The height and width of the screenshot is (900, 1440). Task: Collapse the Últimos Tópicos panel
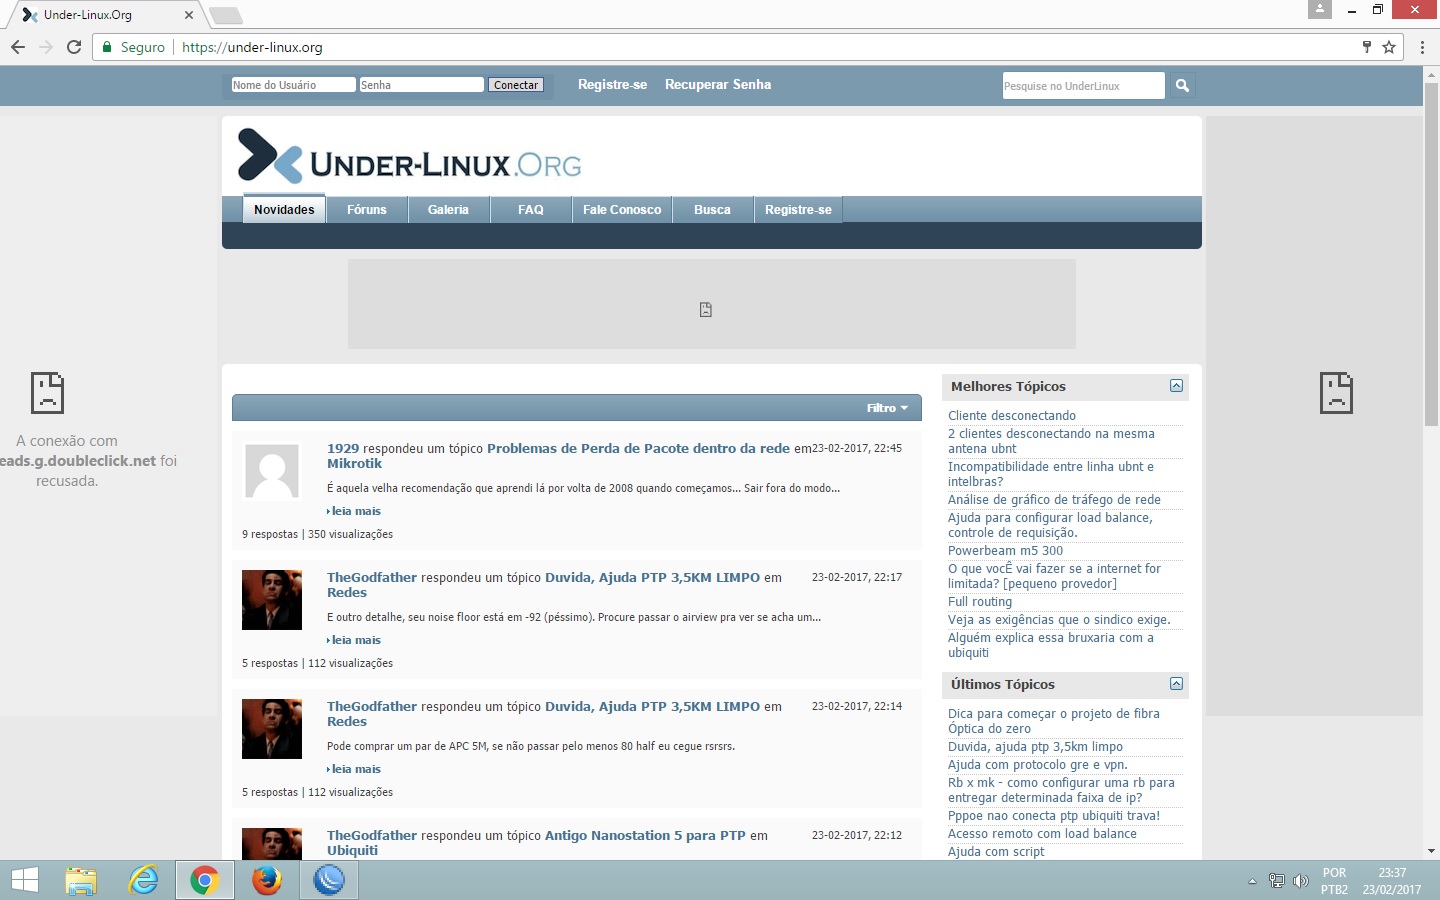(x=1176, y=684)
